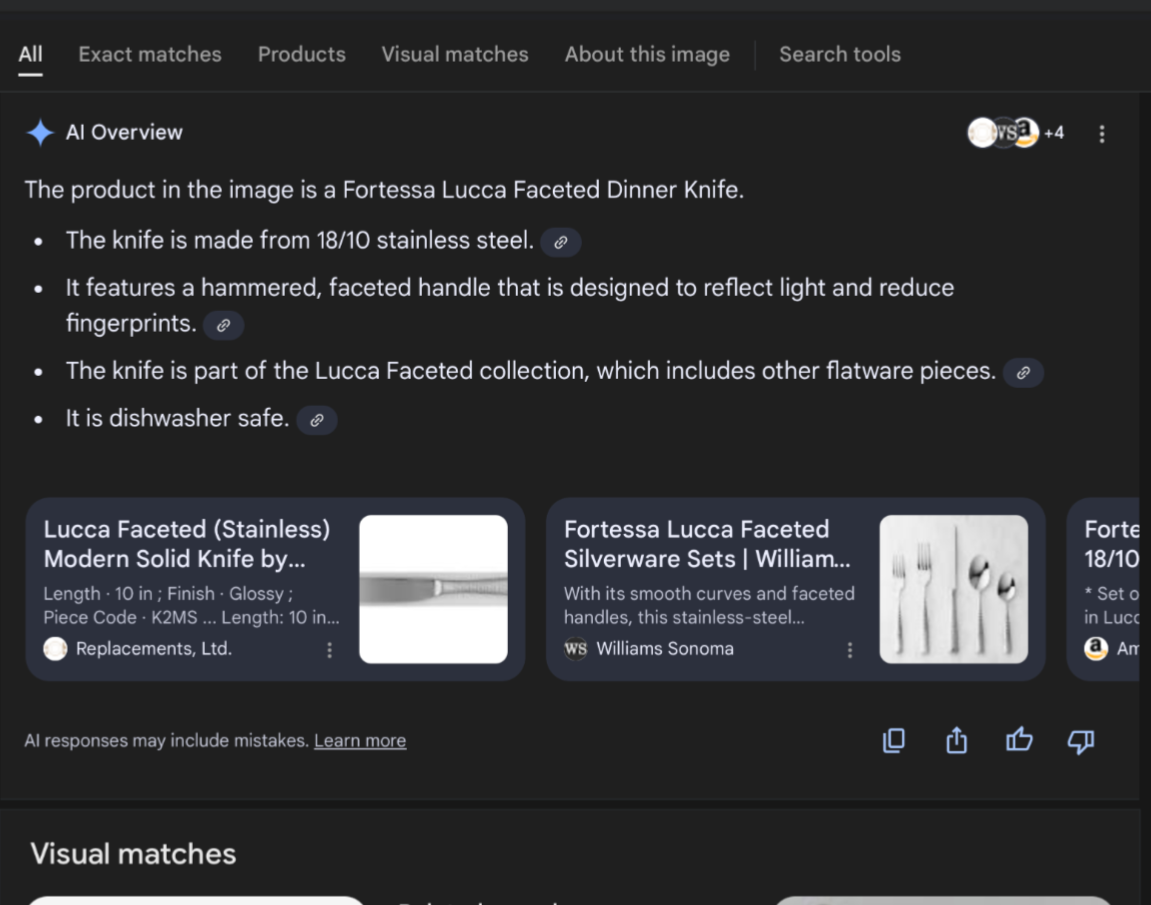This screenshot has height=905, width=1151.
Task: Give thumbs down to AI Overview
Action: click(x=1081, y=740)
